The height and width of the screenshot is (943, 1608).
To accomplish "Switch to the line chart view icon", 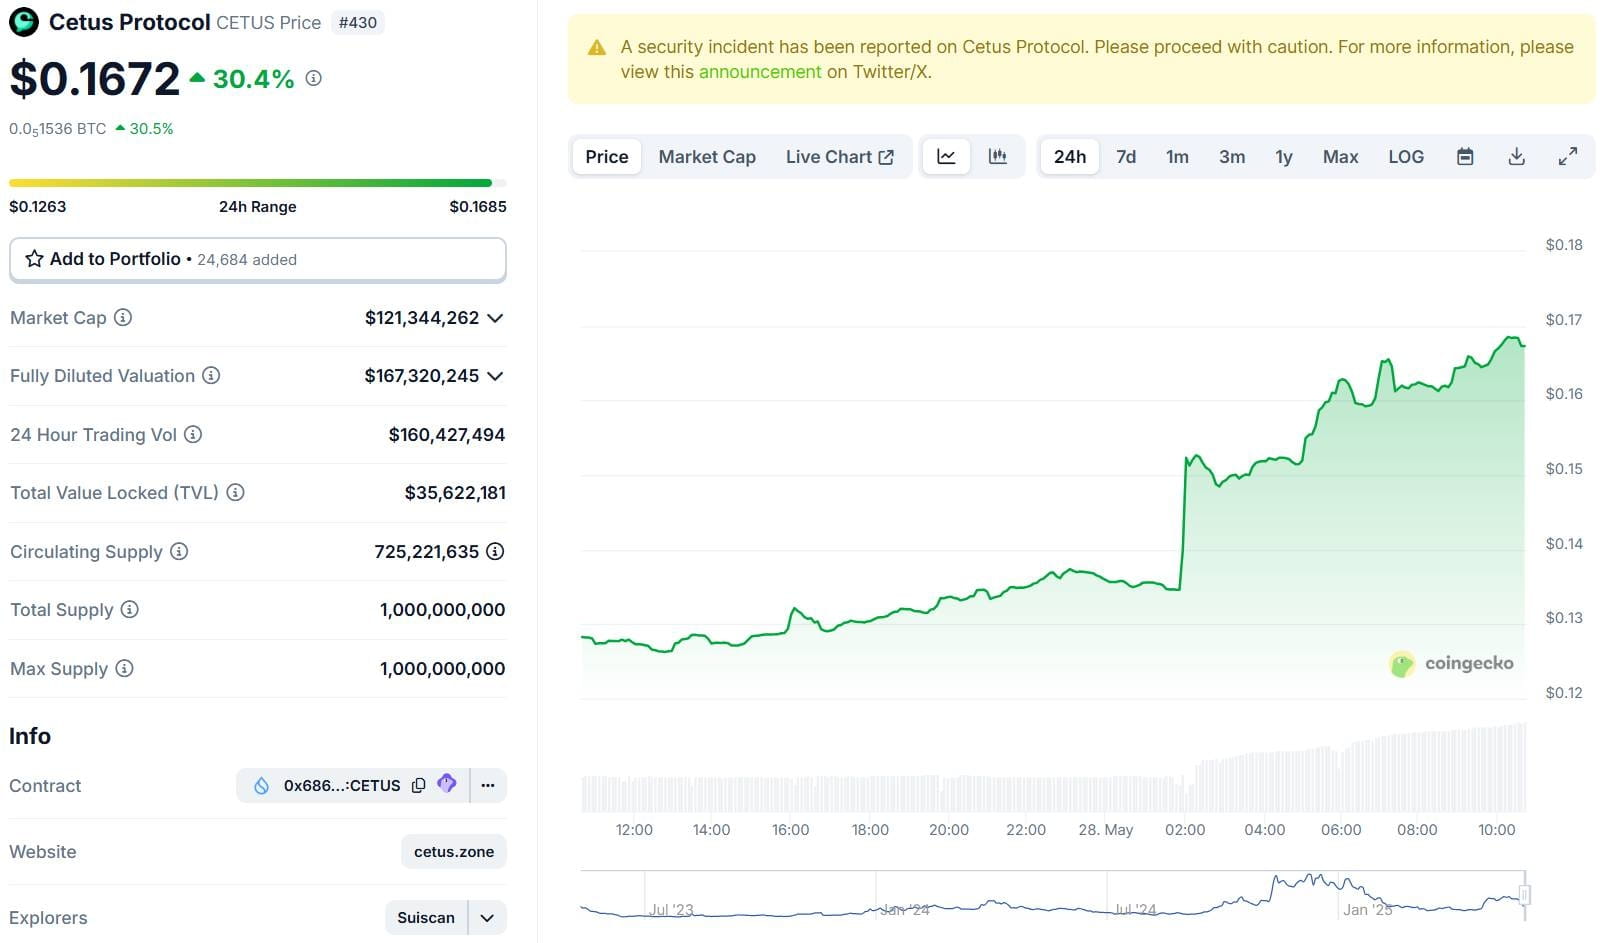I will coord(946,157).
